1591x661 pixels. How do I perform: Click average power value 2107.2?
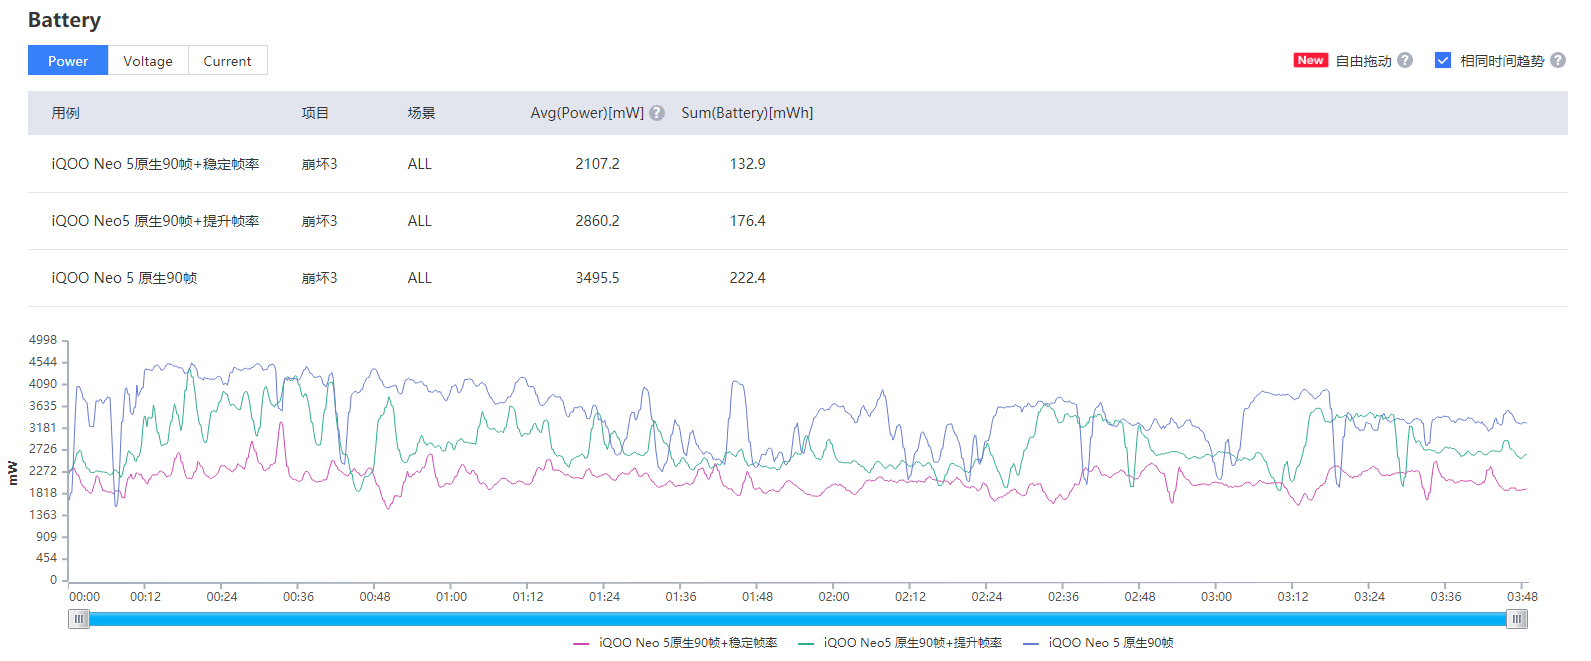597,164
